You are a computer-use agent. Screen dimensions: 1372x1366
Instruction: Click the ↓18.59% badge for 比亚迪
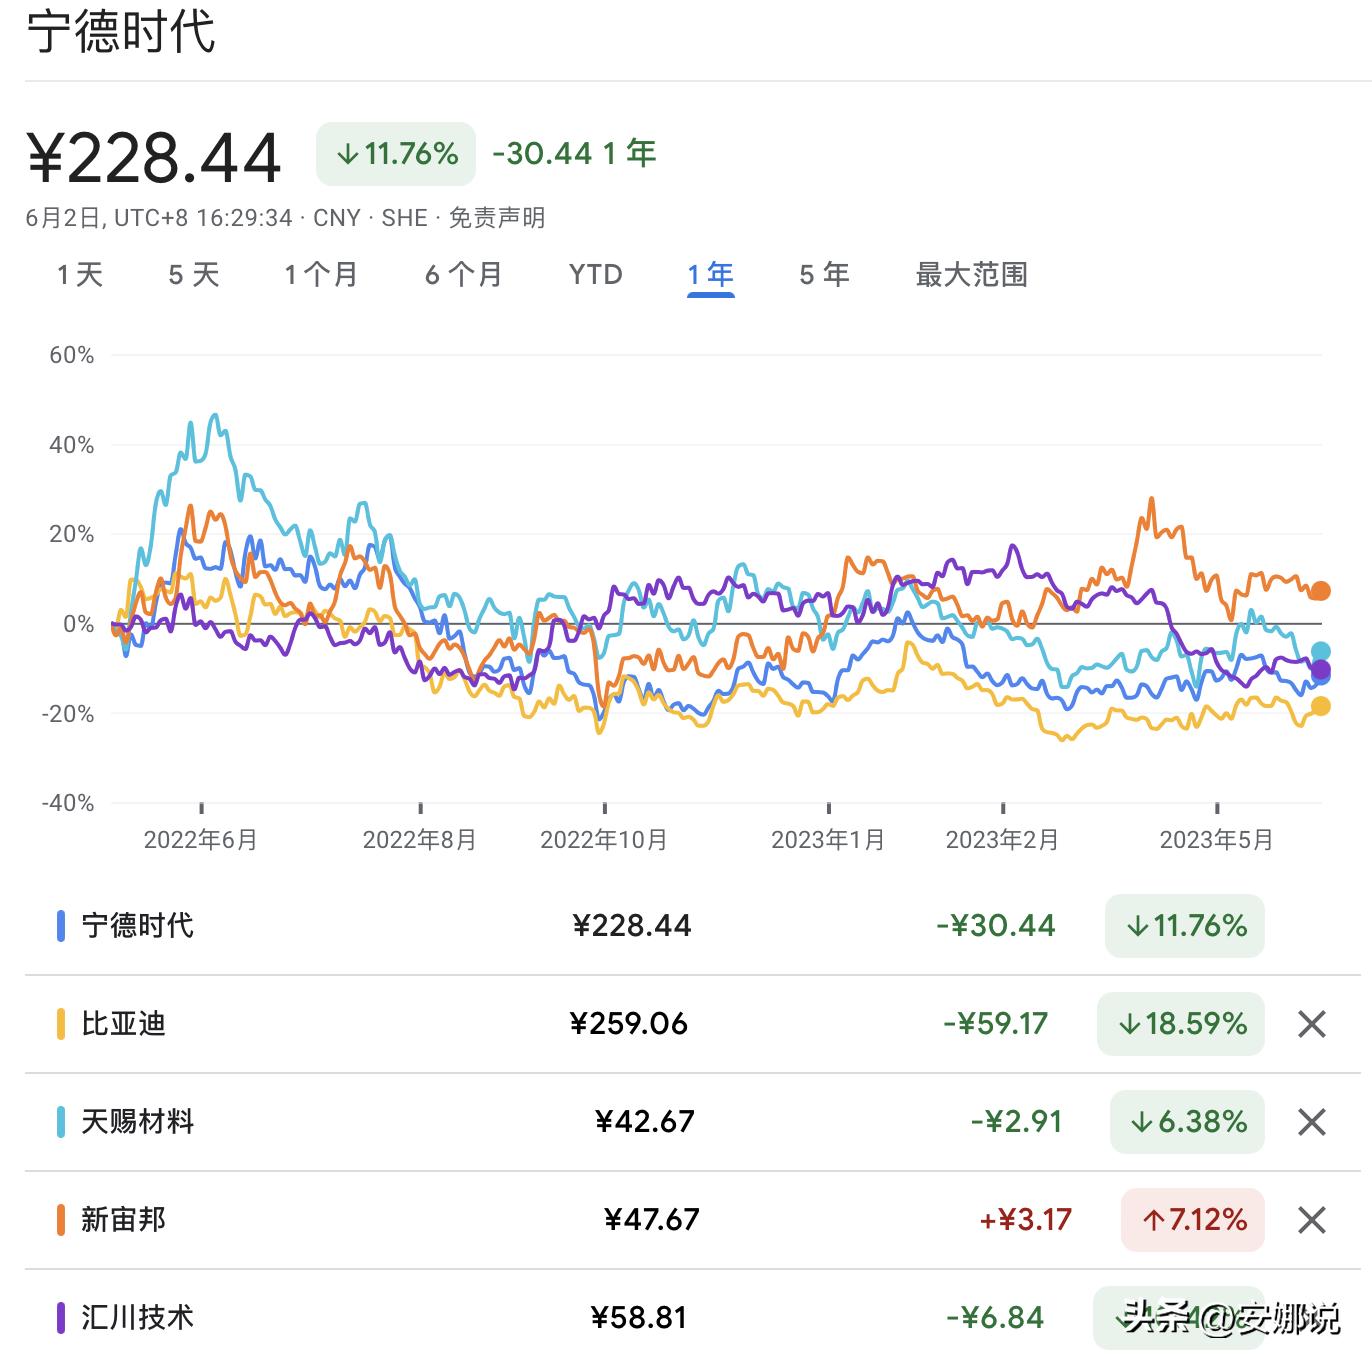coord(1181,1024)
